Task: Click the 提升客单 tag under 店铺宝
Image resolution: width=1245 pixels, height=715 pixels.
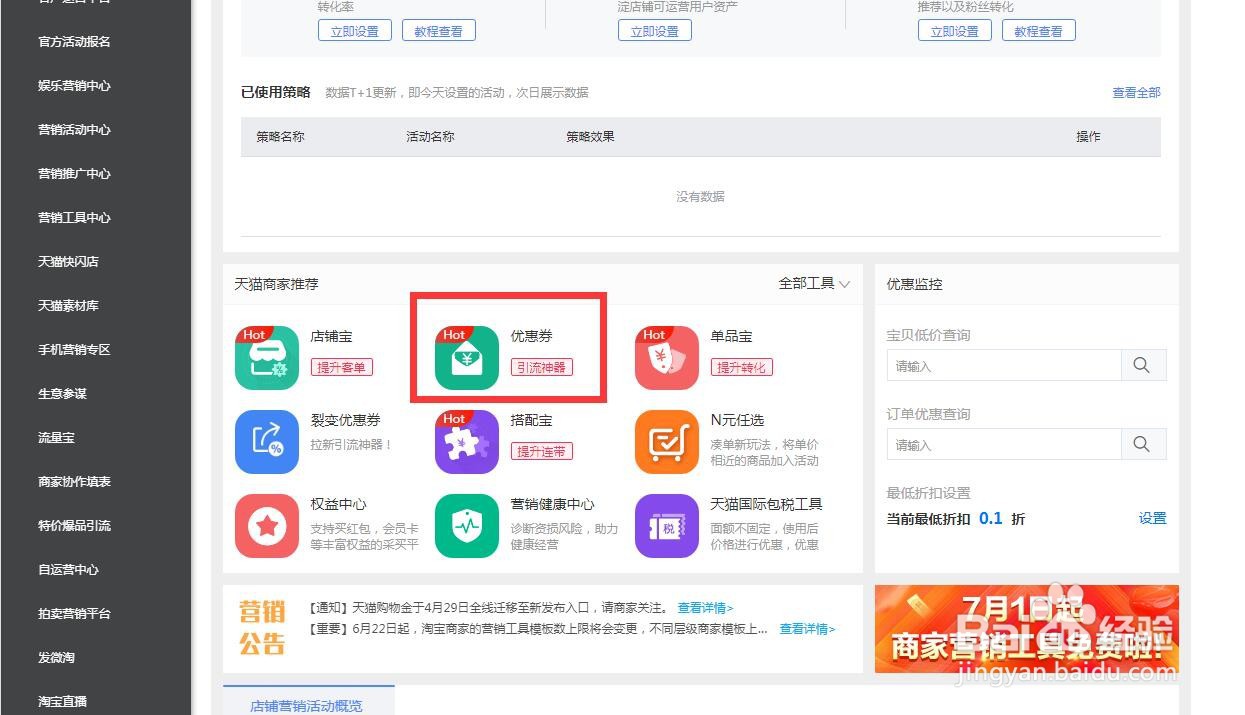Action: coord(342,367)
